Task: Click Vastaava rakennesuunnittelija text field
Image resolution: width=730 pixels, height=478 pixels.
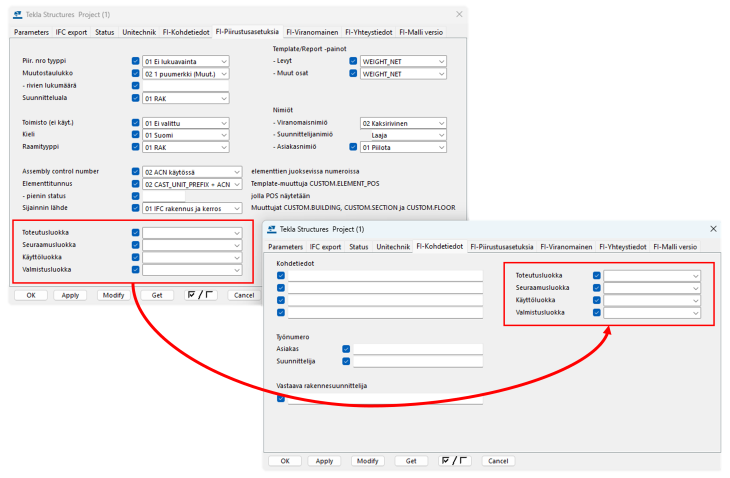Action: pos(385,399)
